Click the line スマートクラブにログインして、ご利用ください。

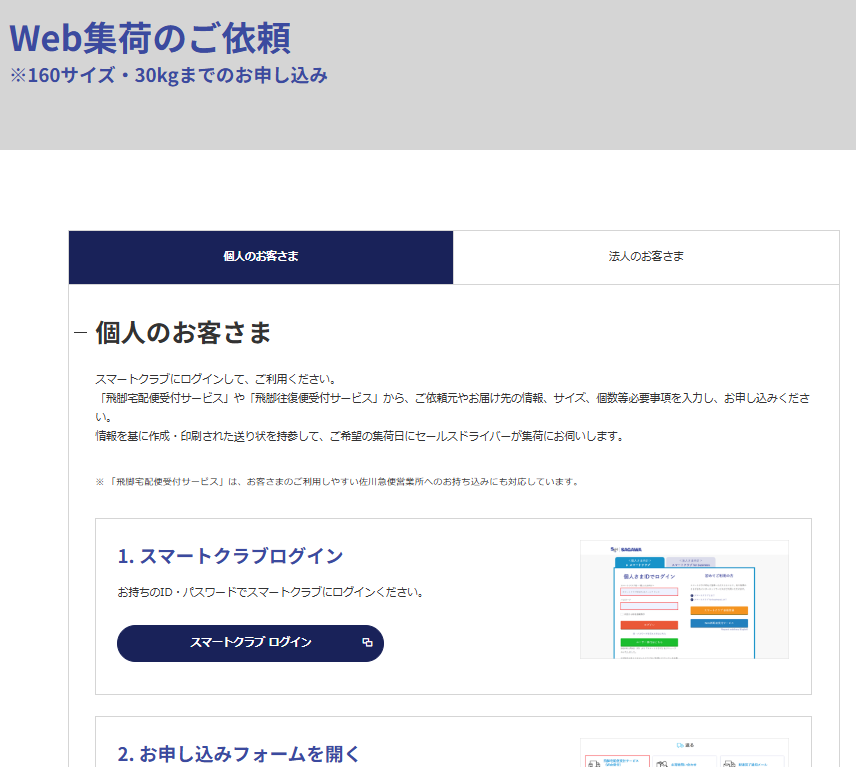click(x=216, y=379)
